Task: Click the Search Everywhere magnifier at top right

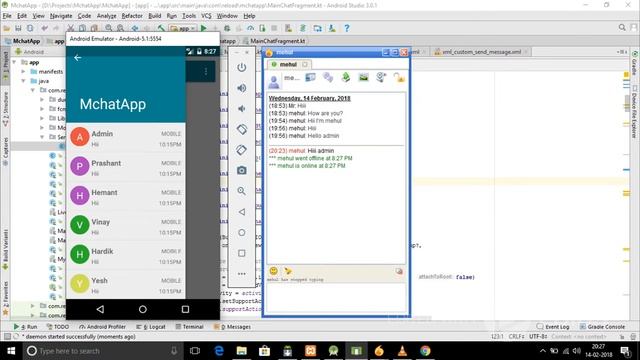Action: 622,27
